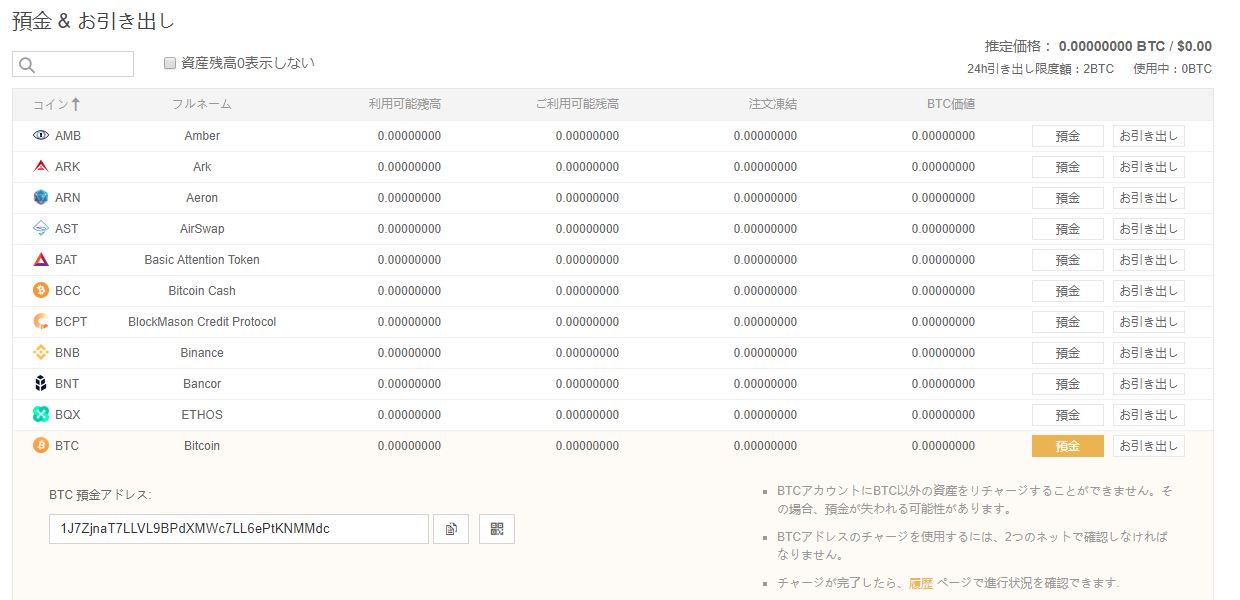This screenshot has width=1240, height=600.
Task: Click the coin search input field
Action: [73, 64]
